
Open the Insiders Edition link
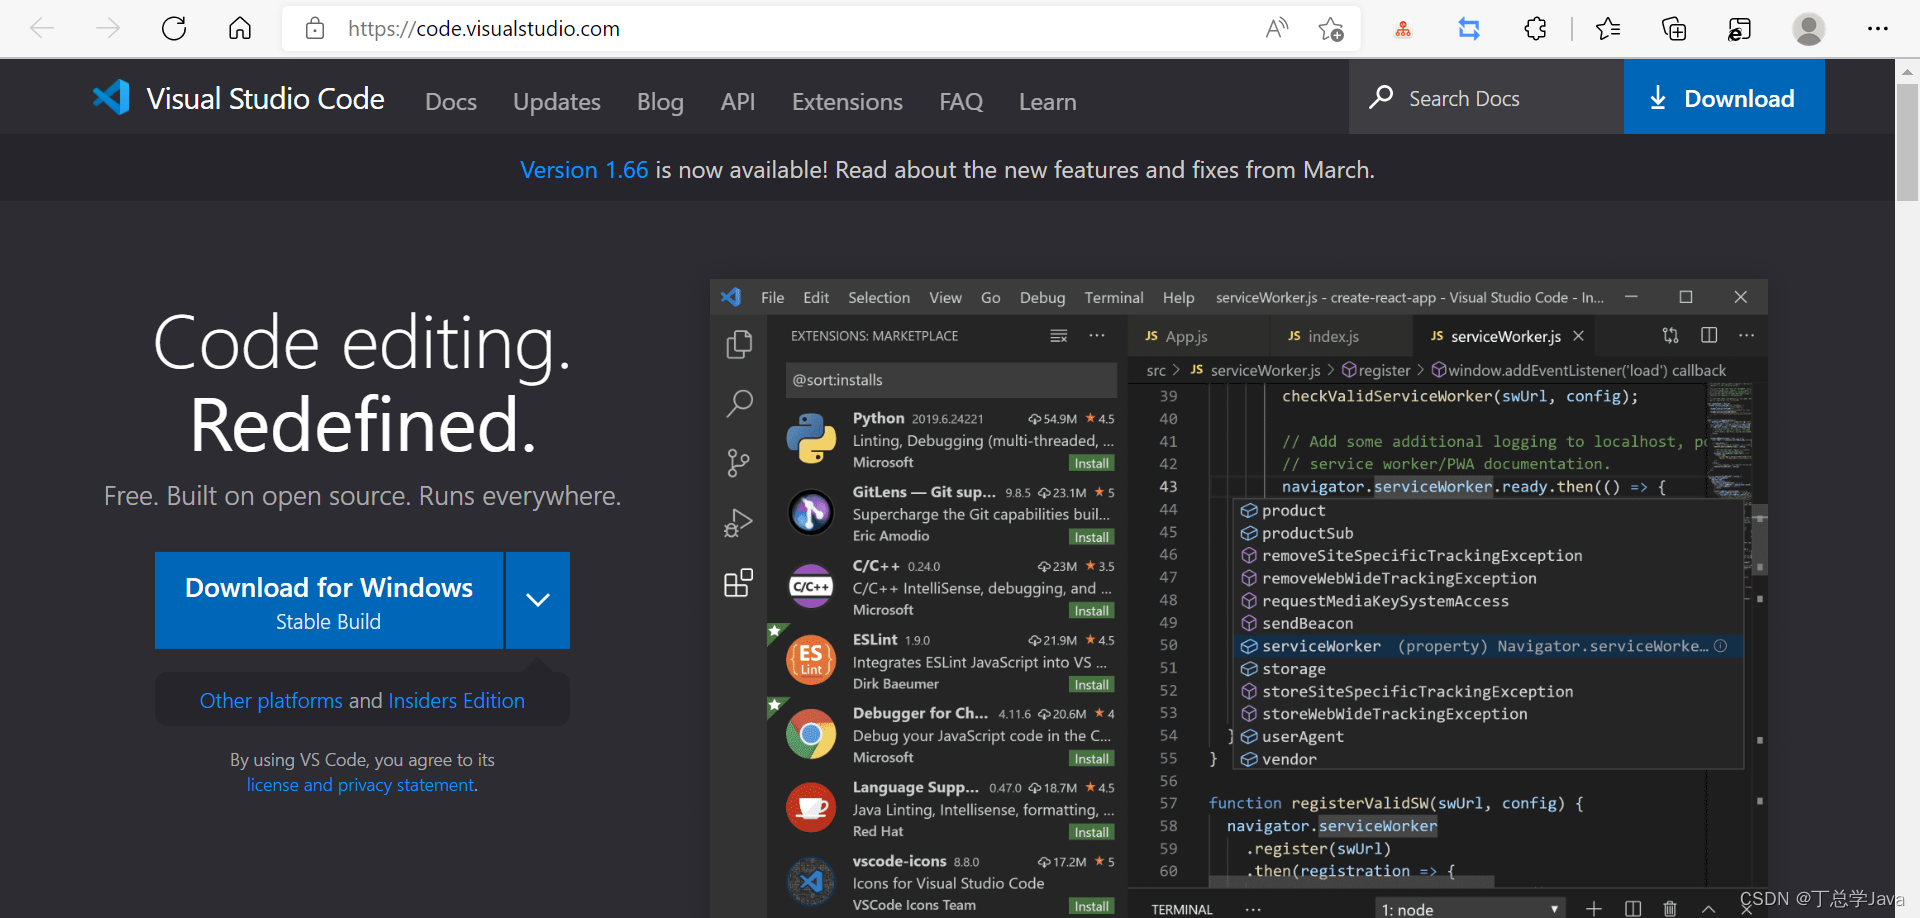pos(456,701)
